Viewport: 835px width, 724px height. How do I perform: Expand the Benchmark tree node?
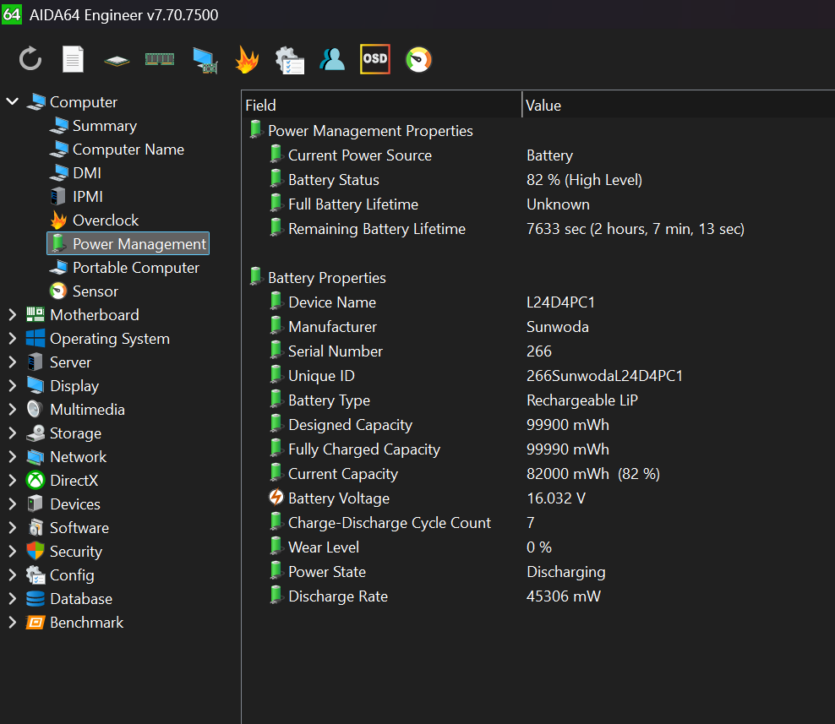[x=12, y=622]
